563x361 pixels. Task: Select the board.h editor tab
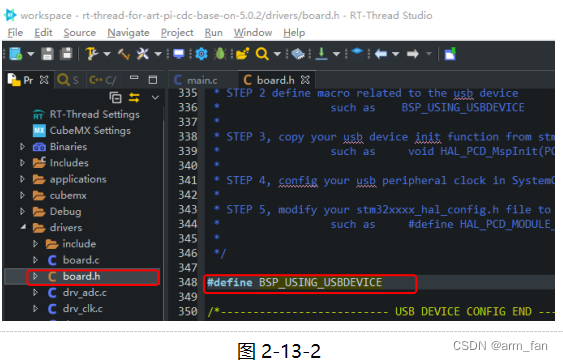pyautogui.click(x=276, y=80)
